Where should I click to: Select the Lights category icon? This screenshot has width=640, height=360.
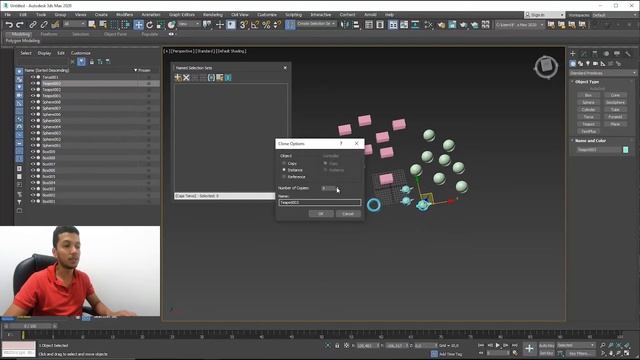tap(588, 64)
